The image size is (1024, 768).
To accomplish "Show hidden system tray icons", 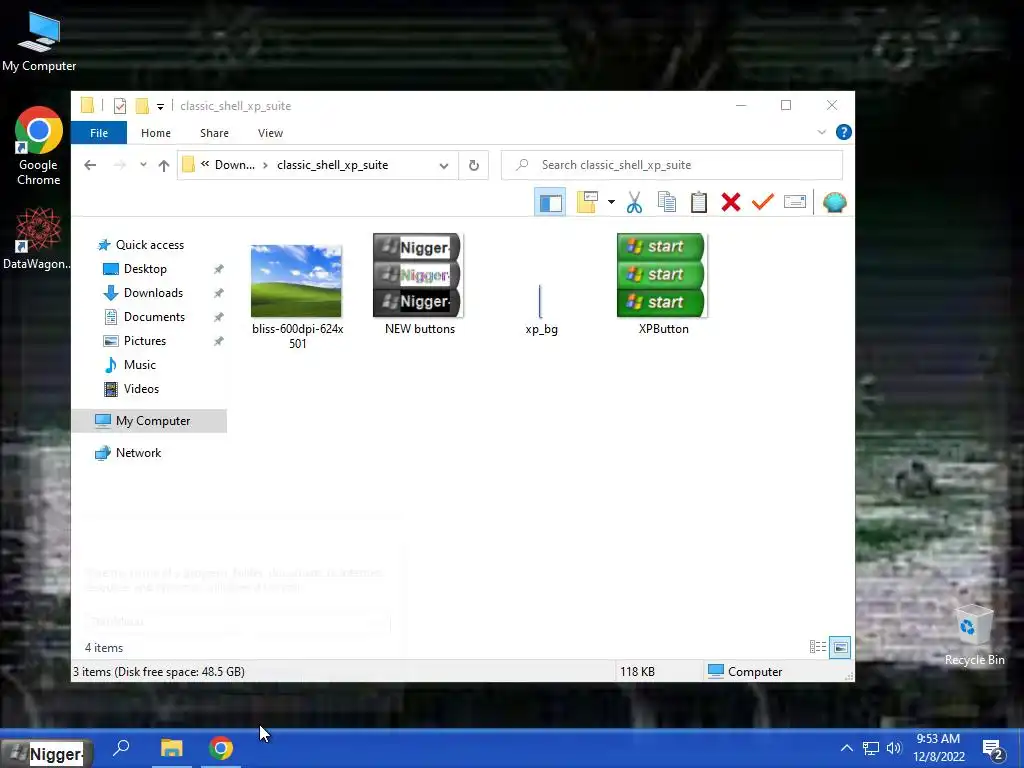I will pos(846,748).
